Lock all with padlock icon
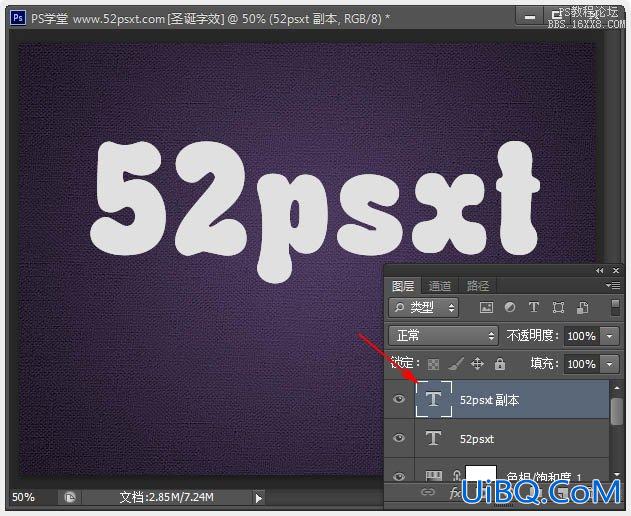 pos(500,364)
